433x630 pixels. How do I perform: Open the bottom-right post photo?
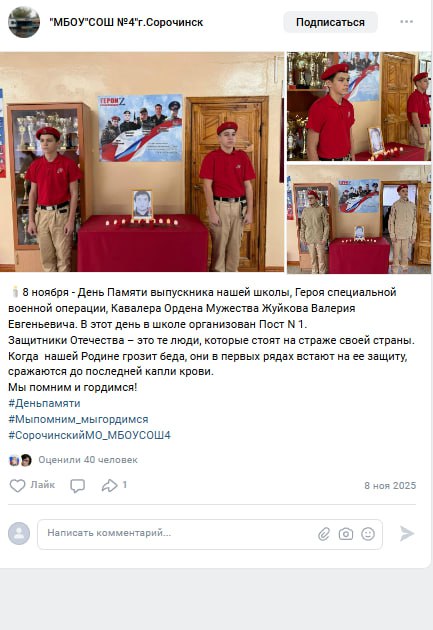point(359,219)
